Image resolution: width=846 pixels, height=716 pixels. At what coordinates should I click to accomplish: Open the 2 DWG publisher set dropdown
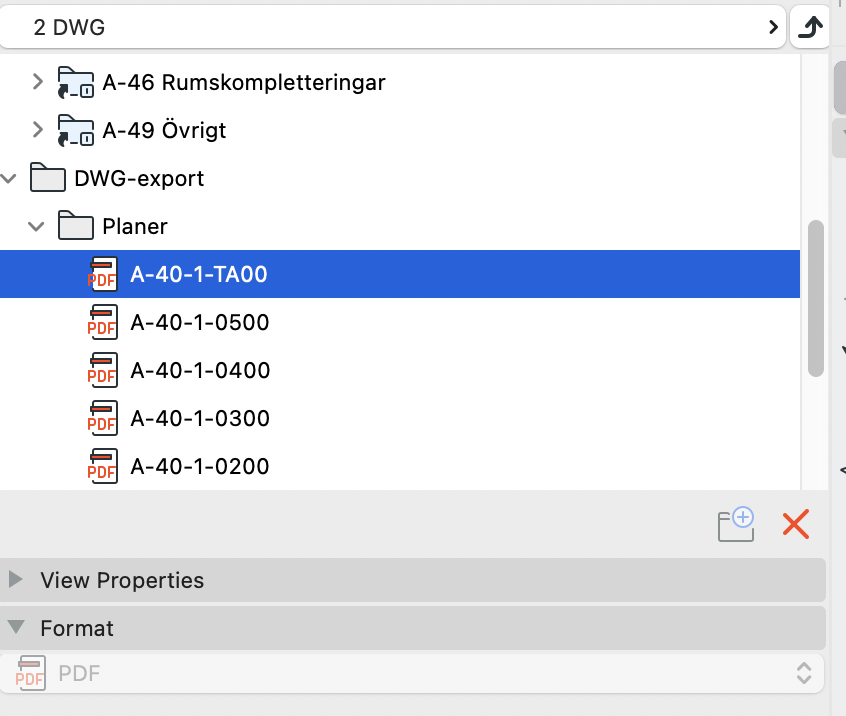[x=400, y=28]
